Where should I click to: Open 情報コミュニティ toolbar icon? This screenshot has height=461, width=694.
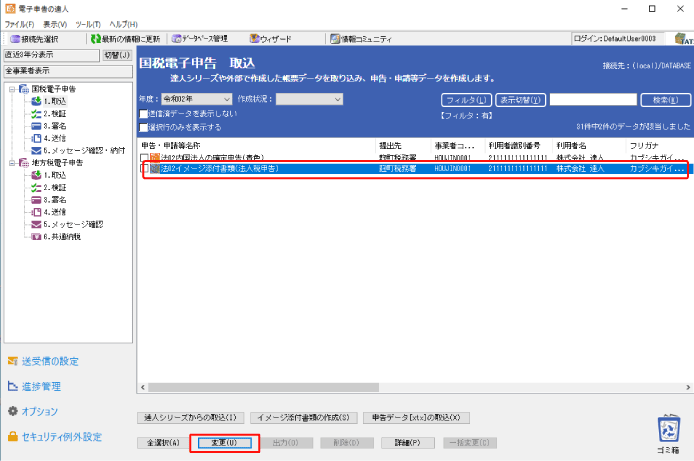click(x=335, y=39)
